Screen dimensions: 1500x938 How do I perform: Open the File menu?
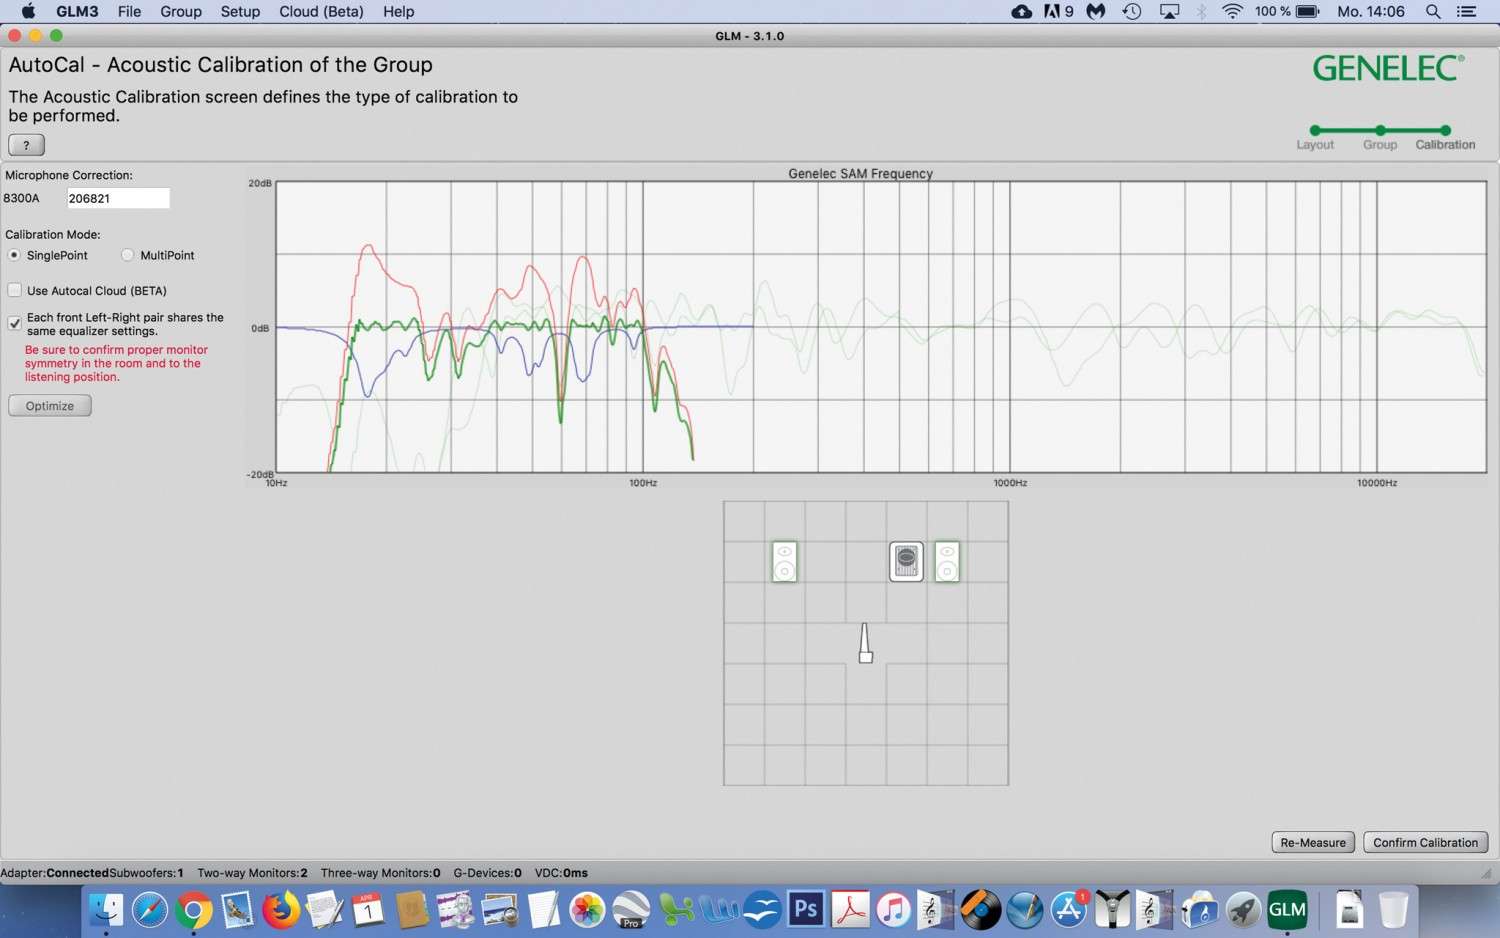129,11
